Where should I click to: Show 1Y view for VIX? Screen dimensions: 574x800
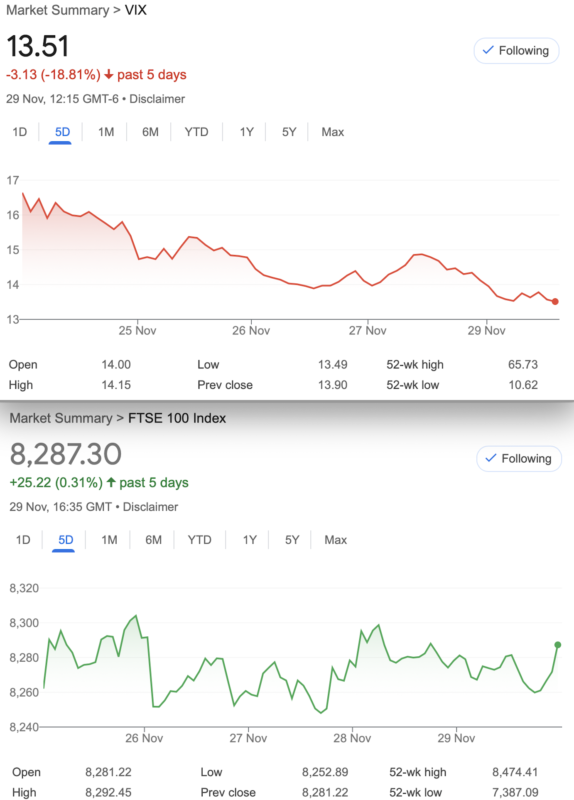(x=246, y=132)
